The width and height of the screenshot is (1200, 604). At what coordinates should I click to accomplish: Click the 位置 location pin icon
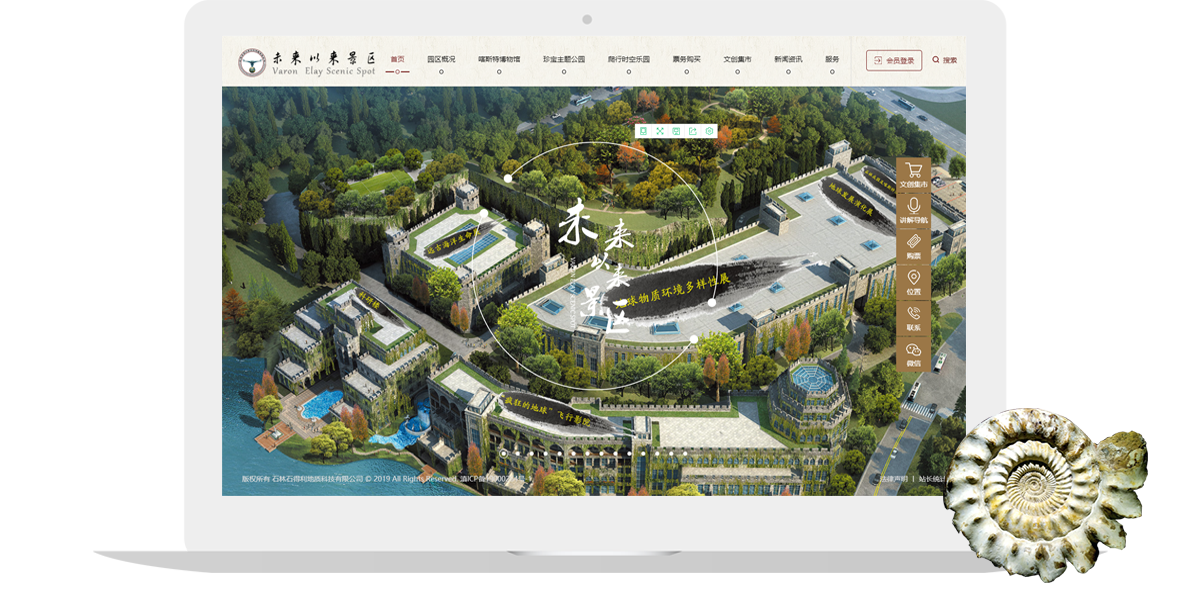click(x=913, y=280)
